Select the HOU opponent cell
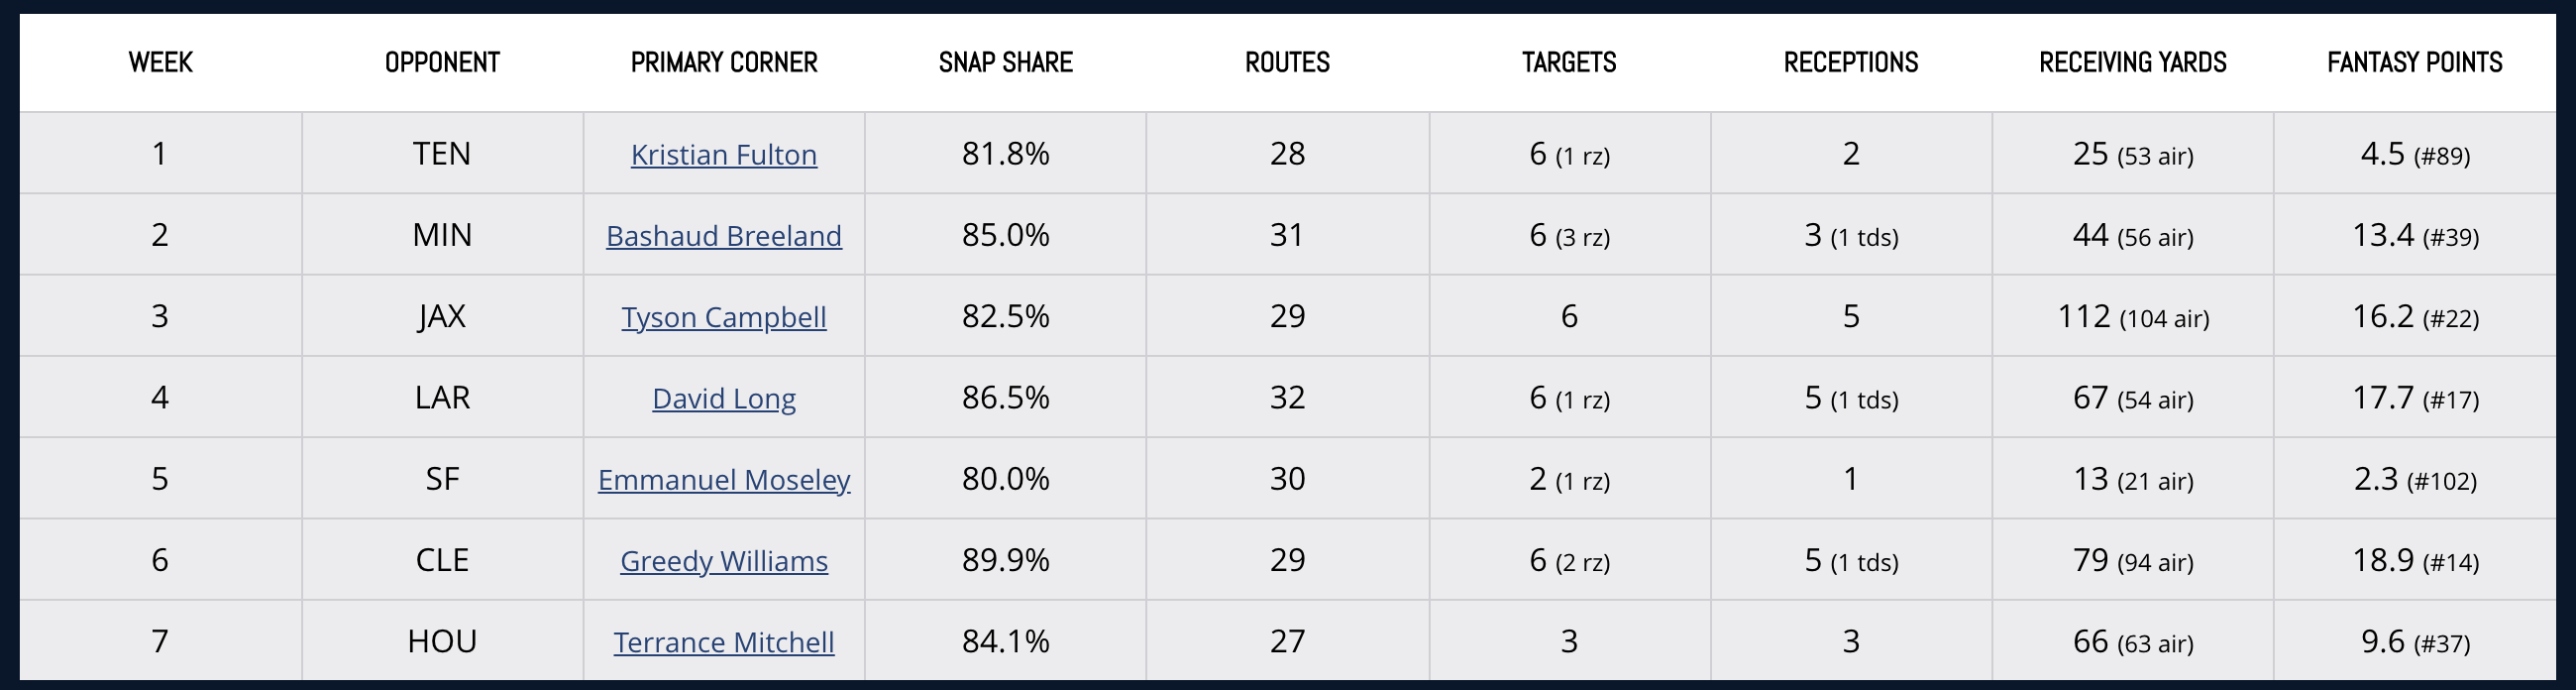Screen dimensions: 2576x690 (442, 641)
